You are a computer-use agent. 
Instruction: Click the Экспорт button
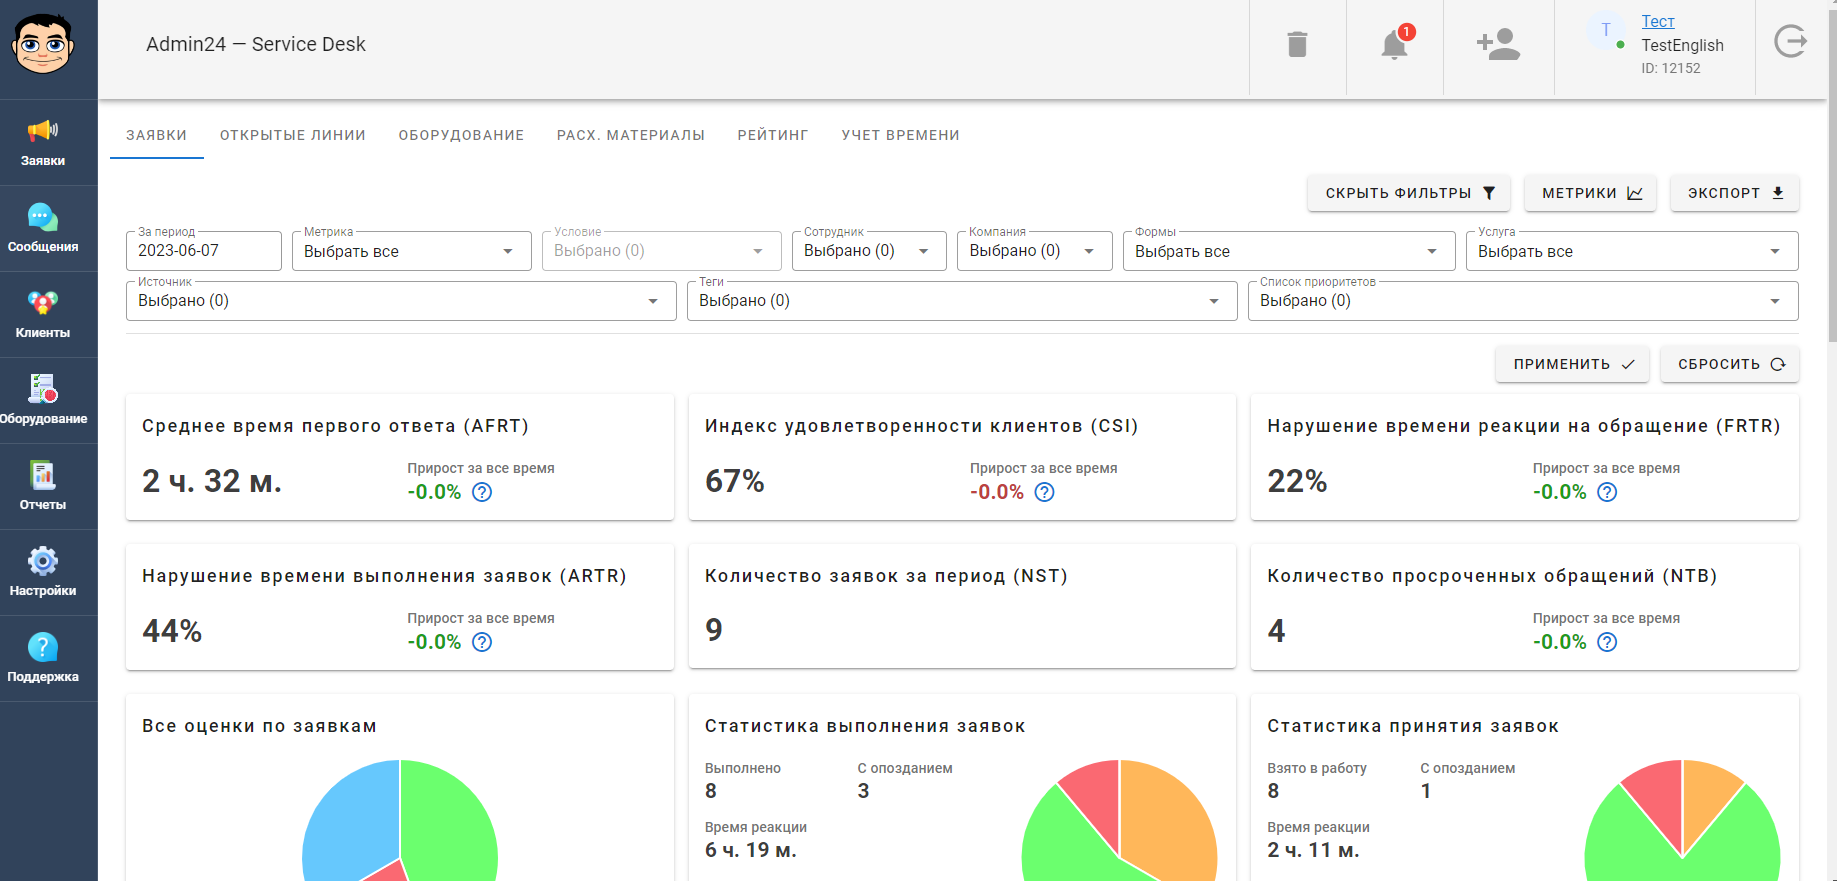[x=1735, y=193]
